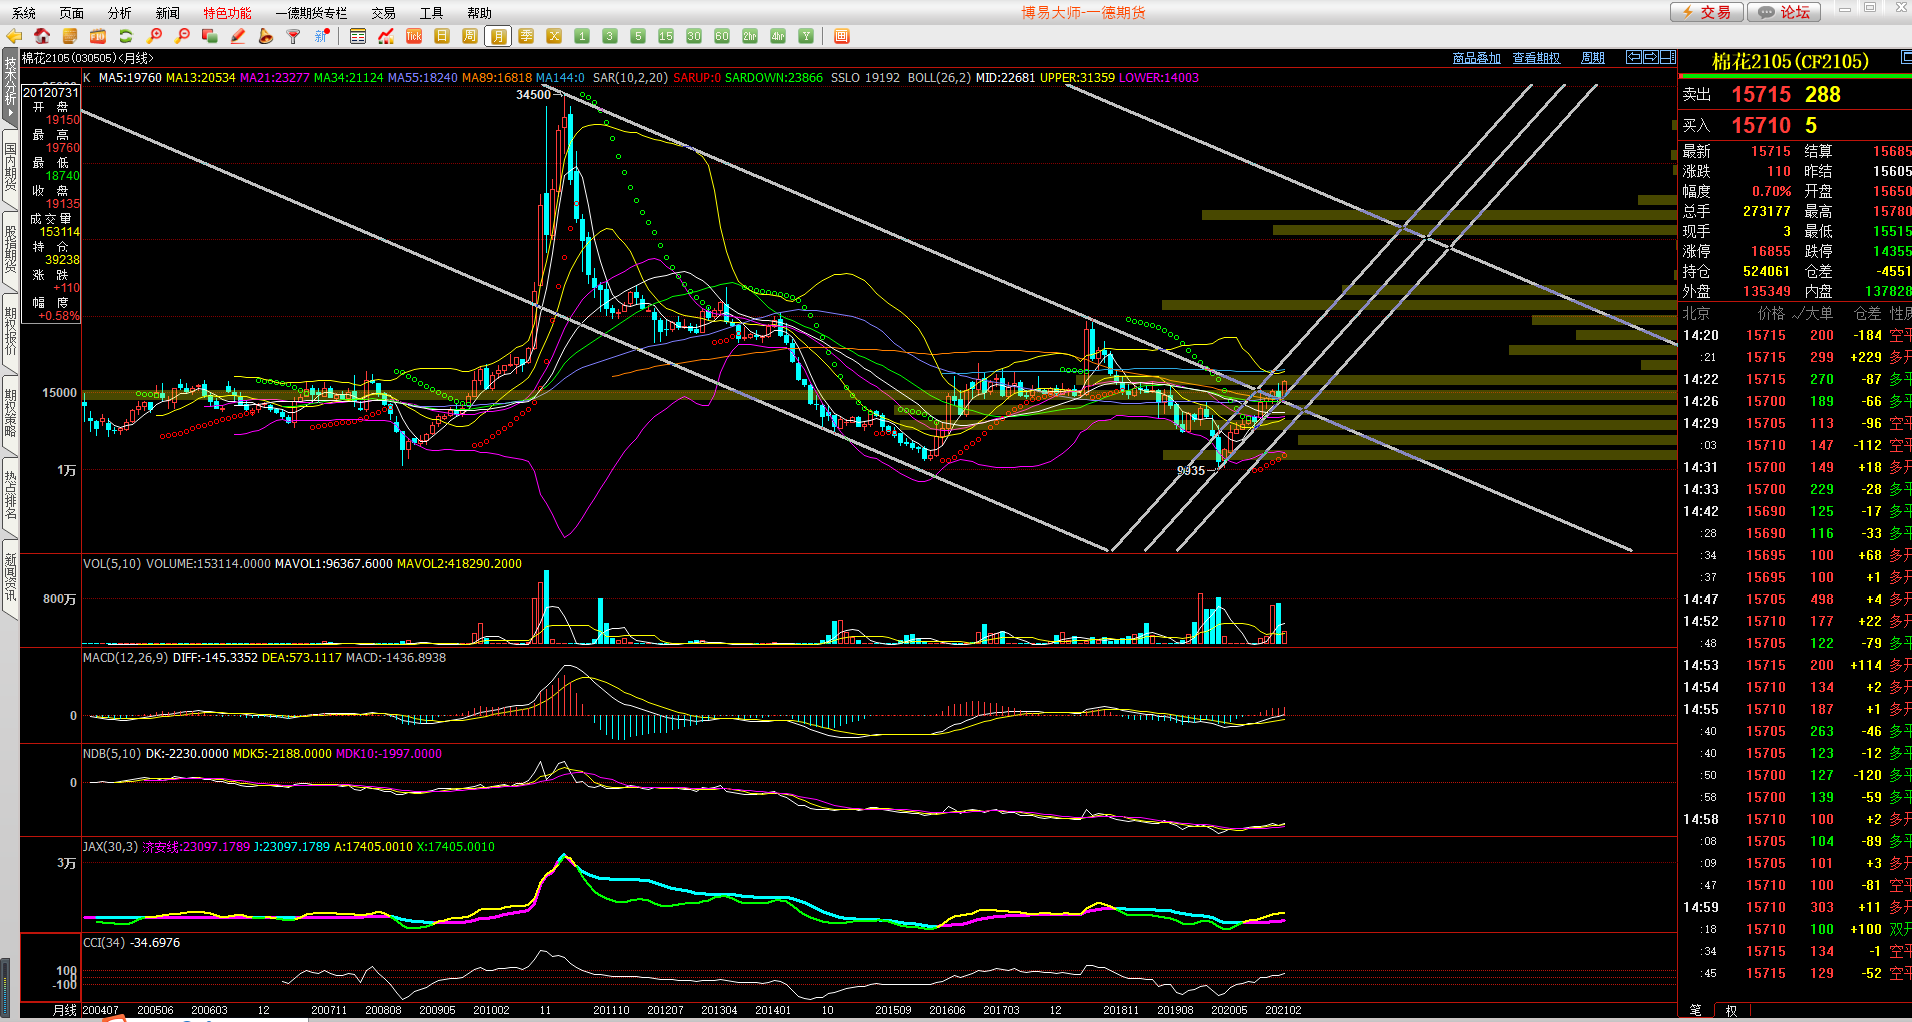
Task: Click the green refresh arrows icon
Action: pyautogui.click(x=126, y=36)
